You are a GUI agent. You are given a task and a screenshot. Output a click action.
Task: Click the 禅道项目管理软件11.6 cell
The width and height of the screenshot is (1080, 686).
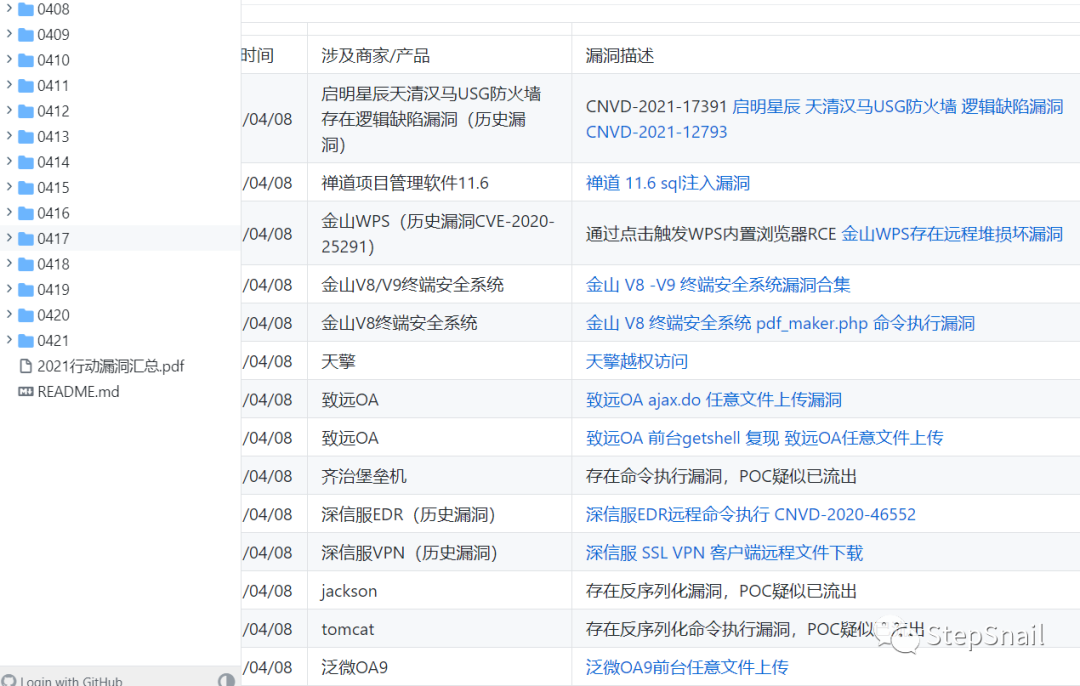pyautogui.click(x=405, y=183)
